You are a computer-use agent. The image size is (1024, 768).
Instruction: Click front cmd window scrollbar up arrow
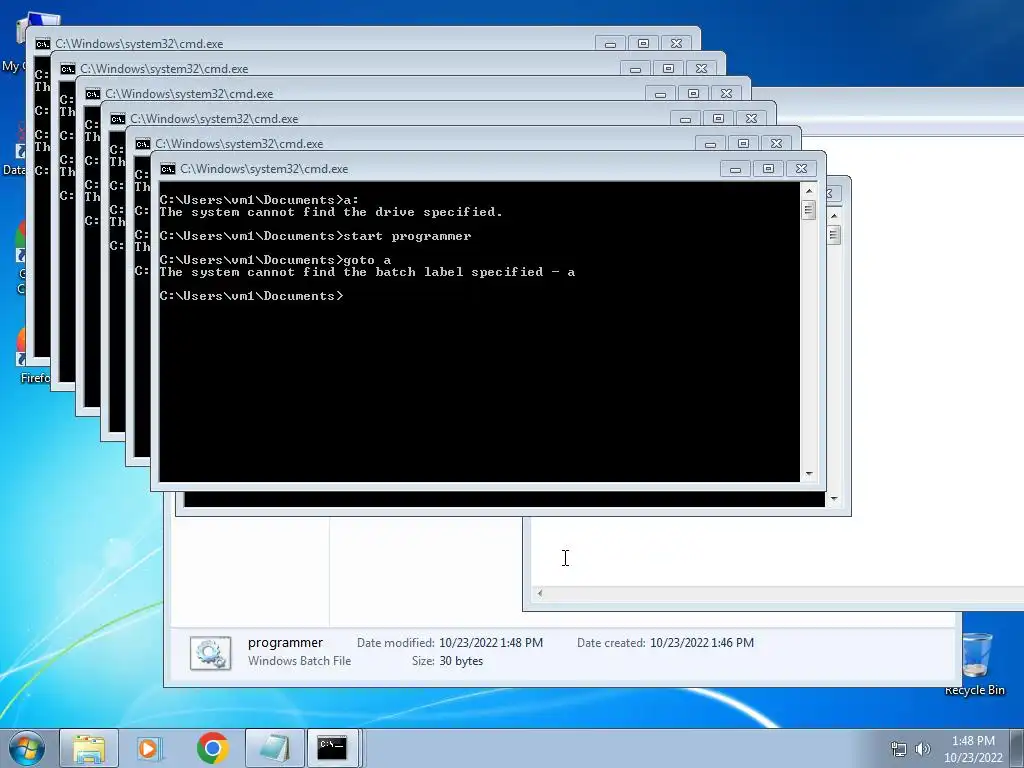pos(809,191)
